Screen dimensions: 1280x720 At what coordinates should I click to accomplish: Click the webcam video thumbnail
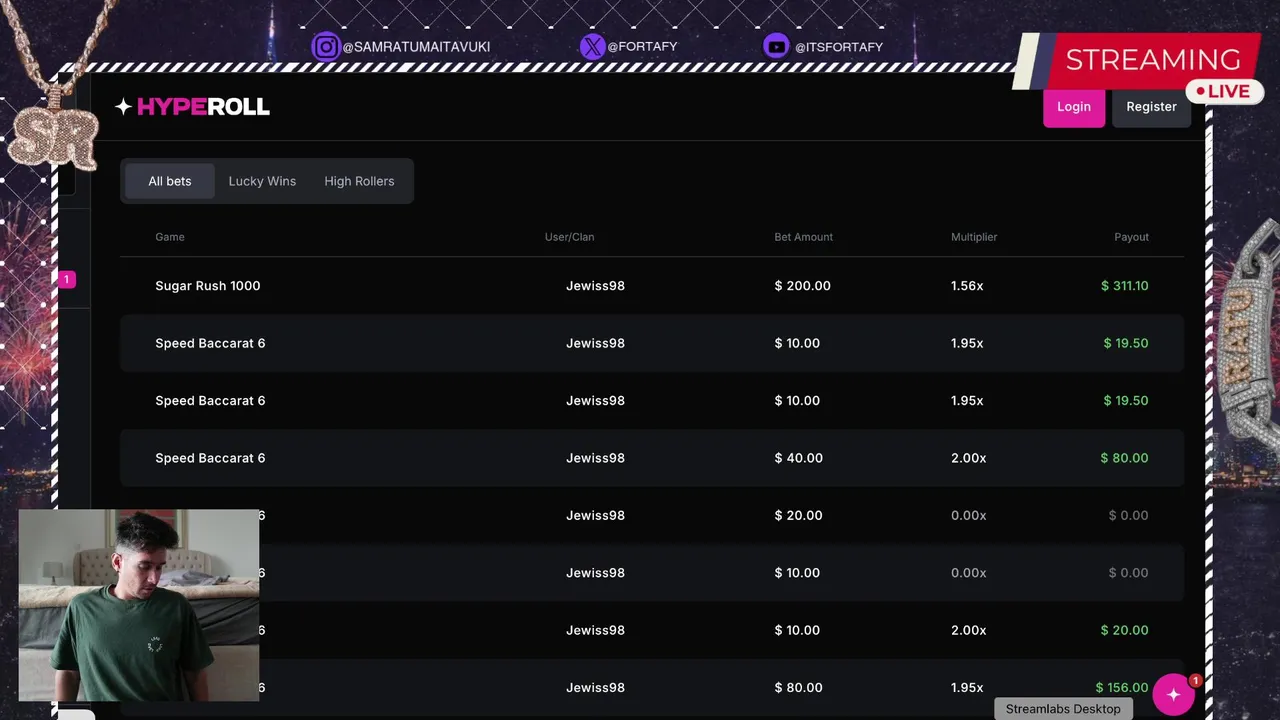pos(139,605)
